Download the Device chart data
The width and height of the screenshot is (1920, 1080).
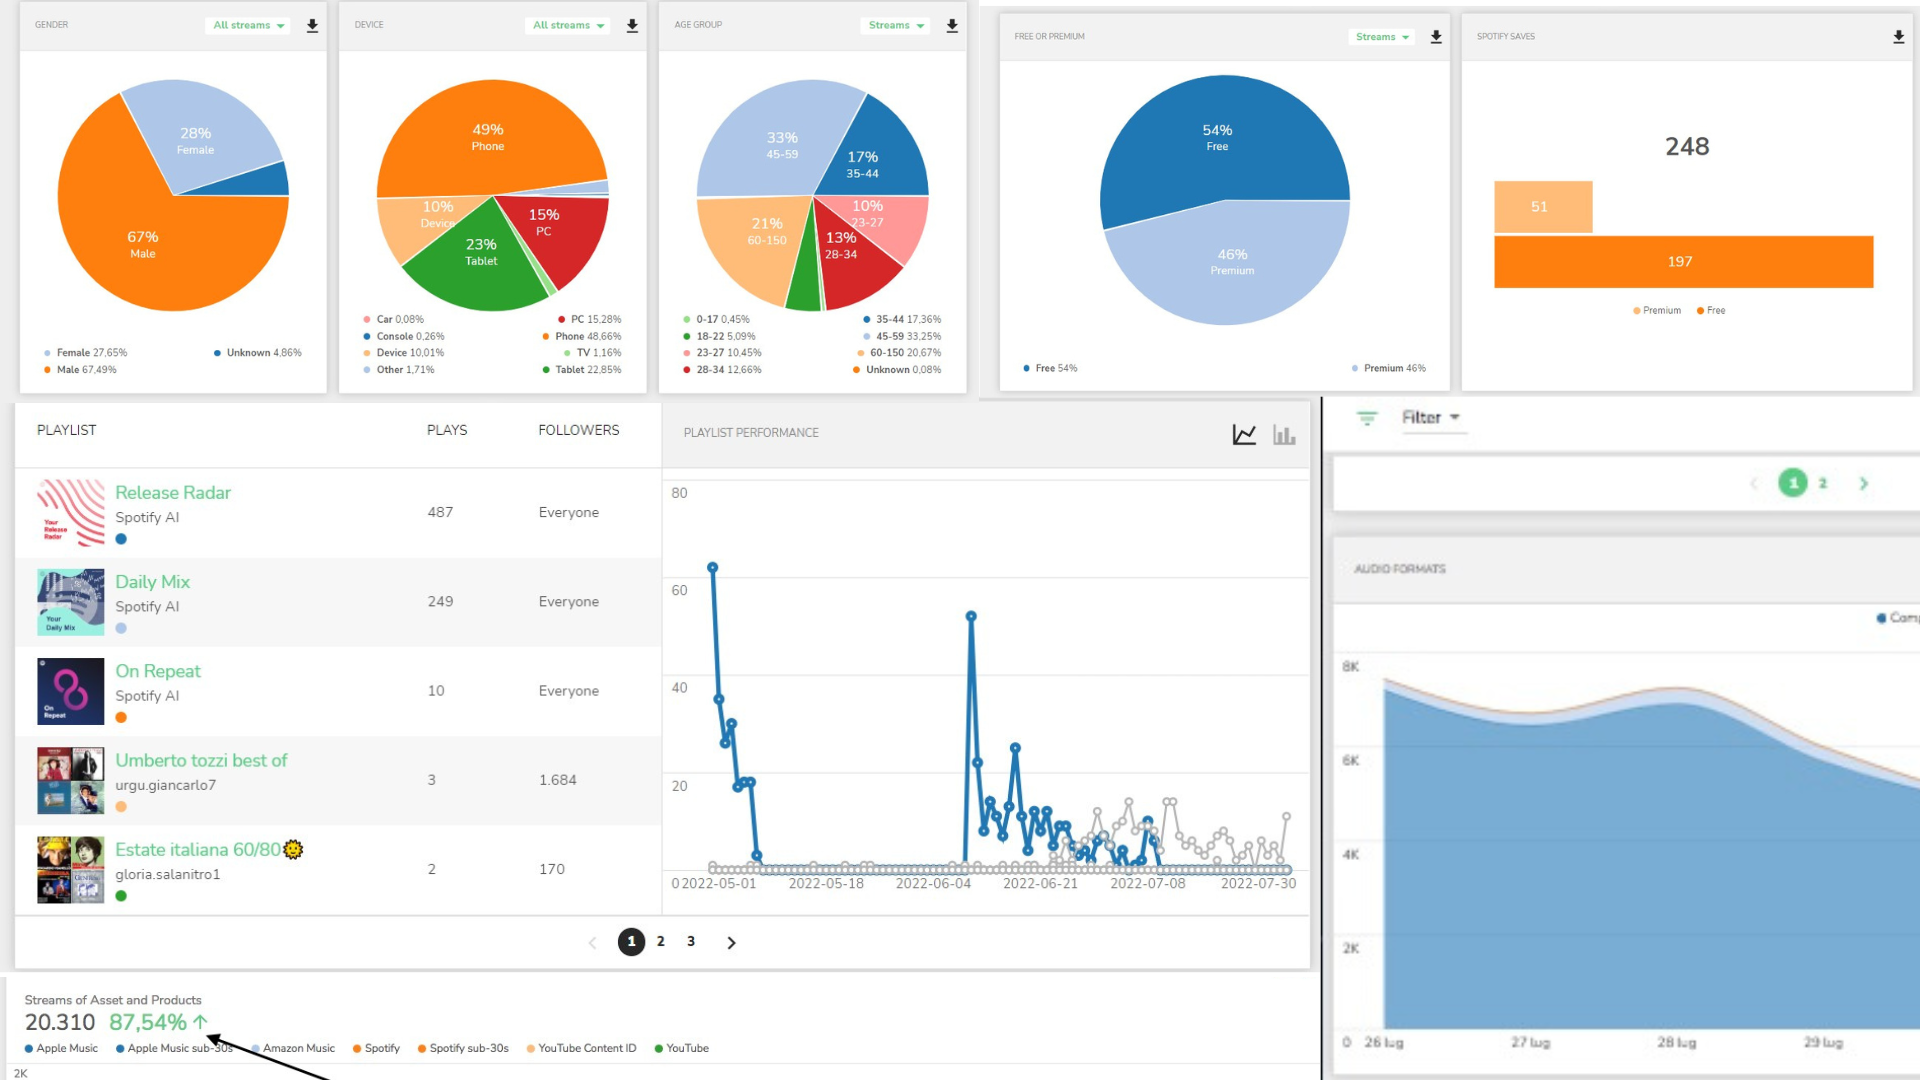(632, 26)
